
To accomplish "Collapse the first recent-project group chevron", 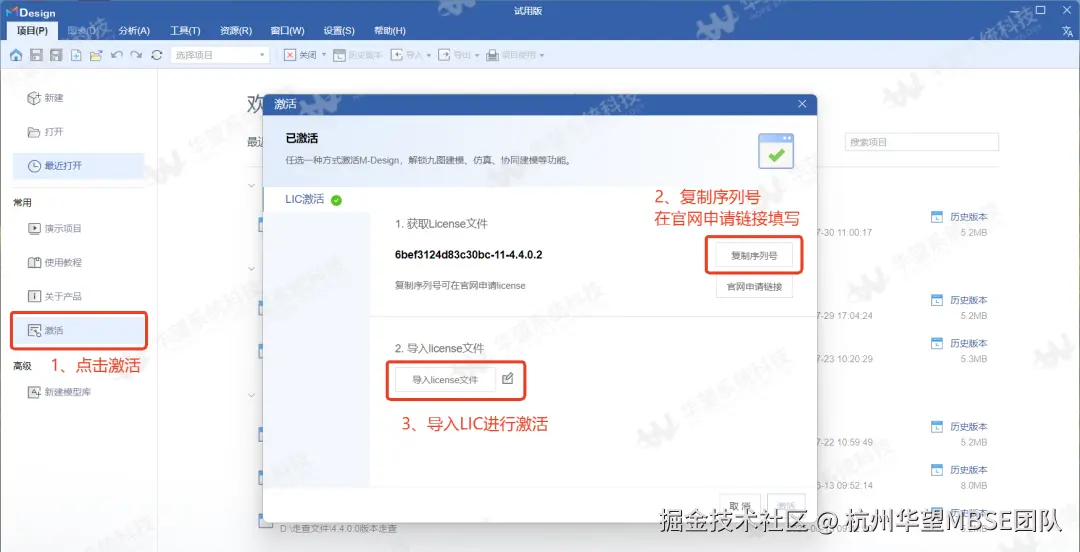I will (x=251, y=185).
